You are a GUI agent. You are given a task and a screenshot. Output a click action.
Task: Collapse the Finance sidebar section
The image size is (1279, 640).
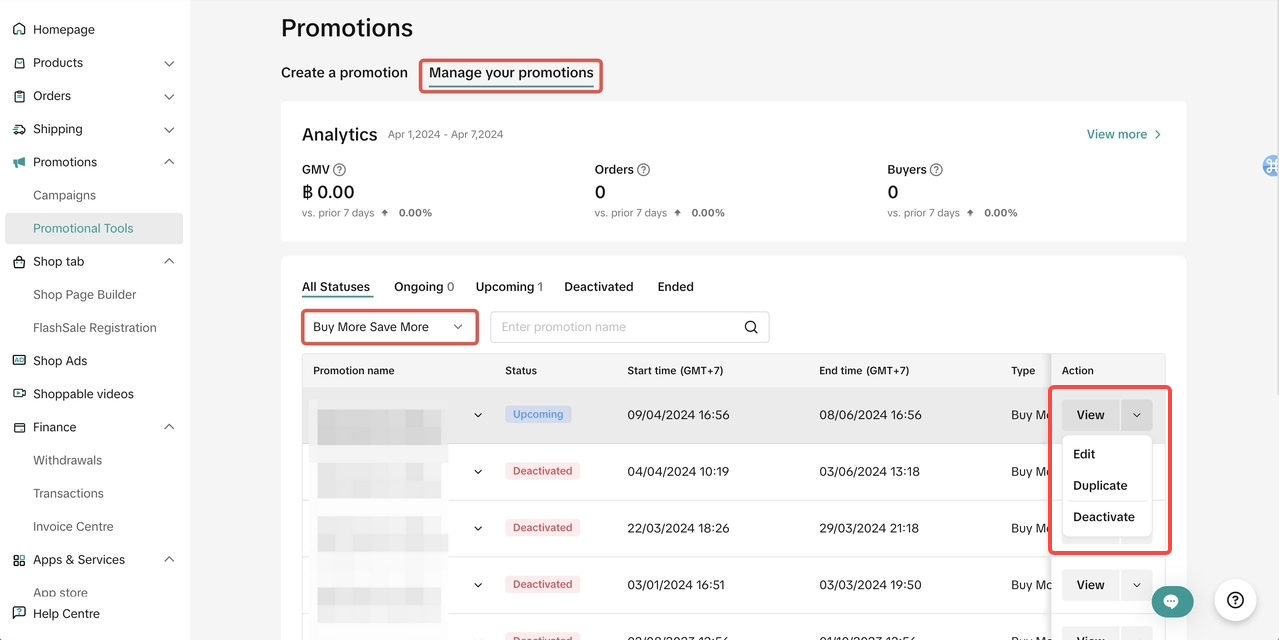[x=169, y=427]
